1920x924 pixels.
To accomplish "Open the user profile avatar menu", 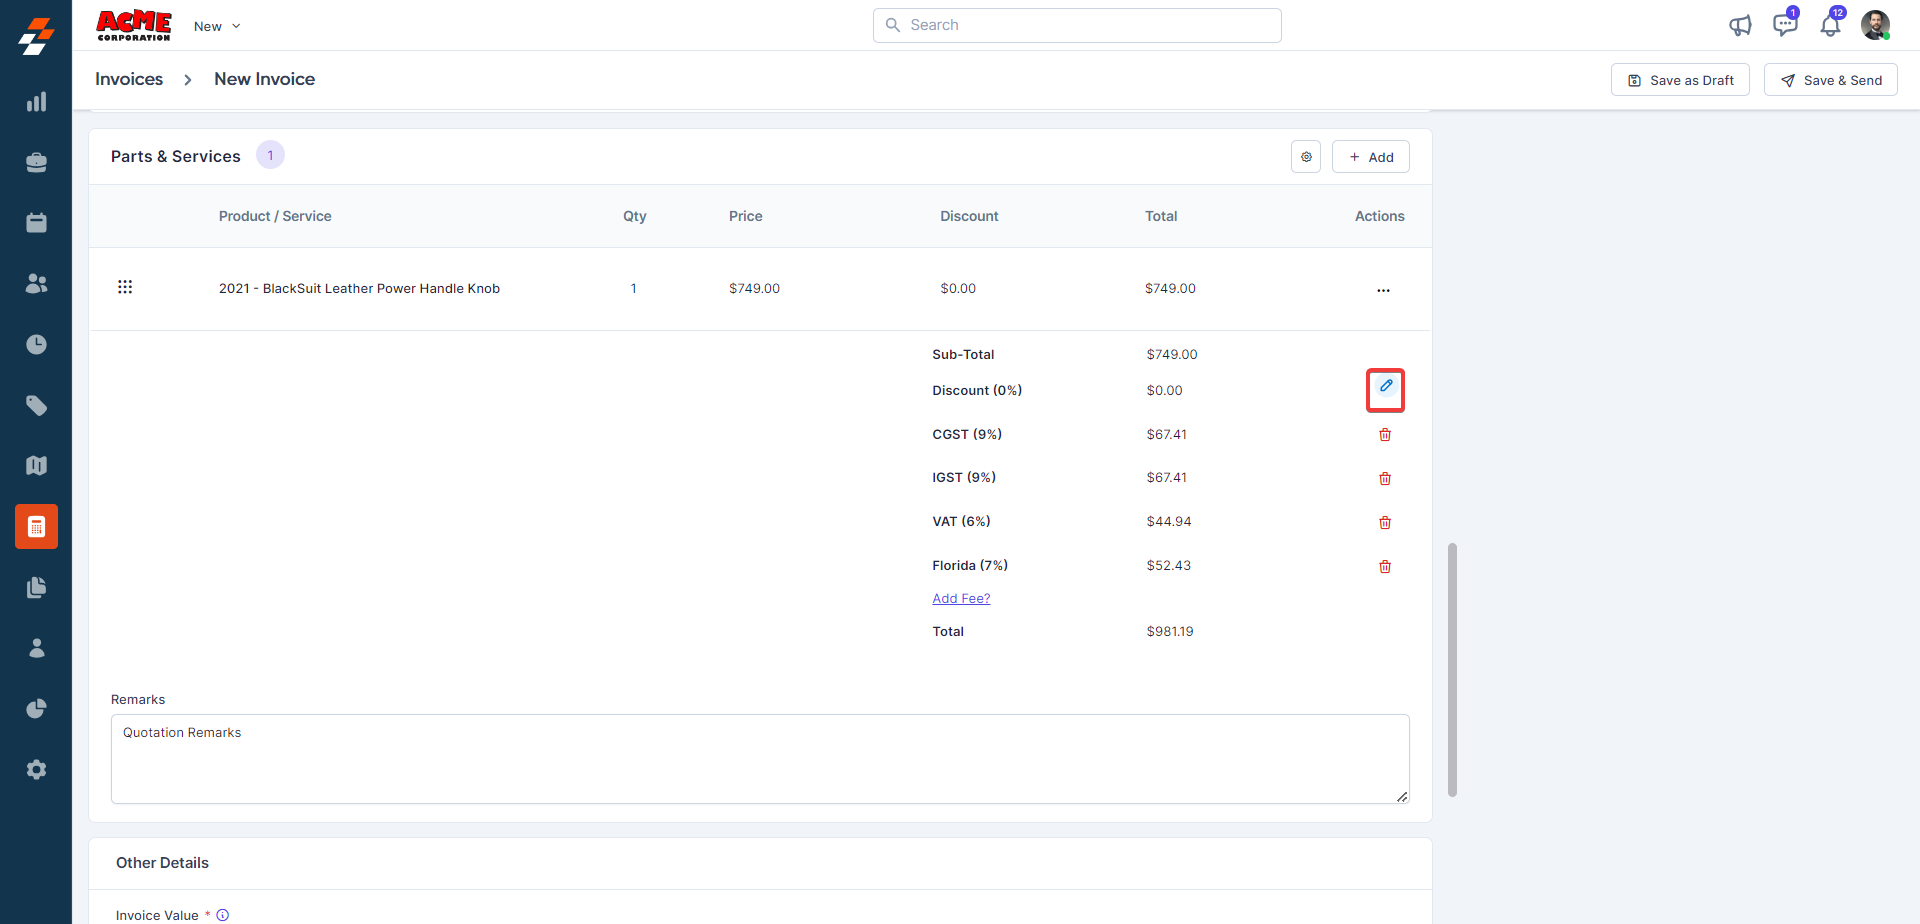I will 1875,25.
